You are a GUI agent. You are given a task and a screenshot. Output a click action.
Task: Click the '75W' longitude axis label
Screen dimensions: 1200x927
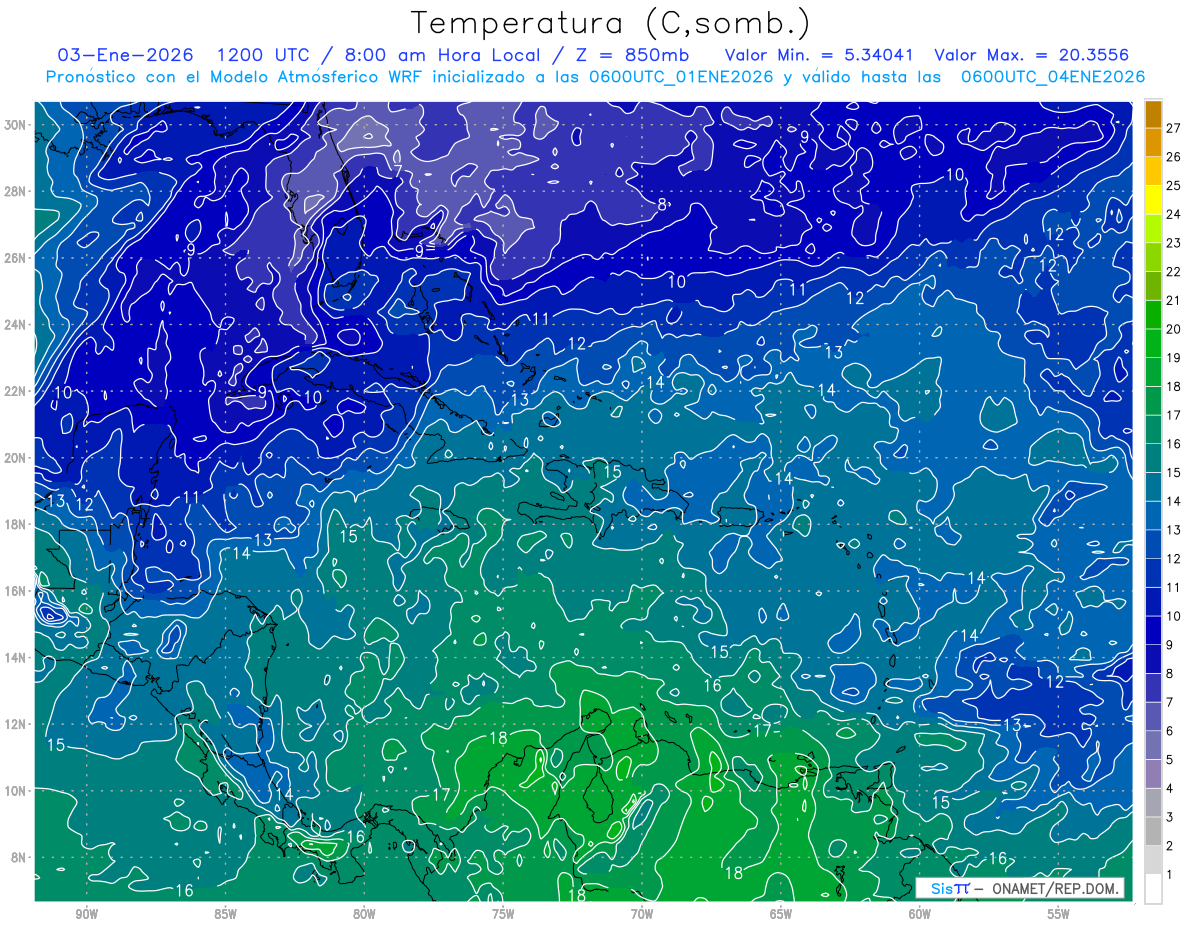tap(503, 913)
